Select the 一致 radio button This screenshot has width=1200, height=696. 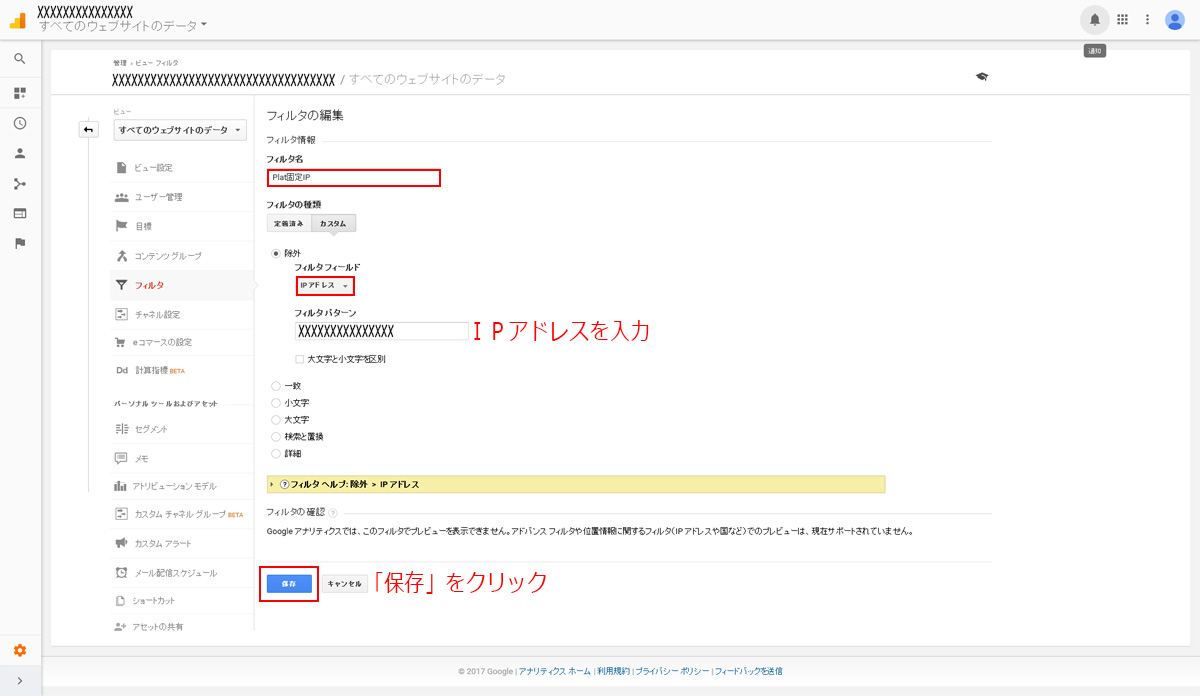pyautogui.click(x=276, y=385)
